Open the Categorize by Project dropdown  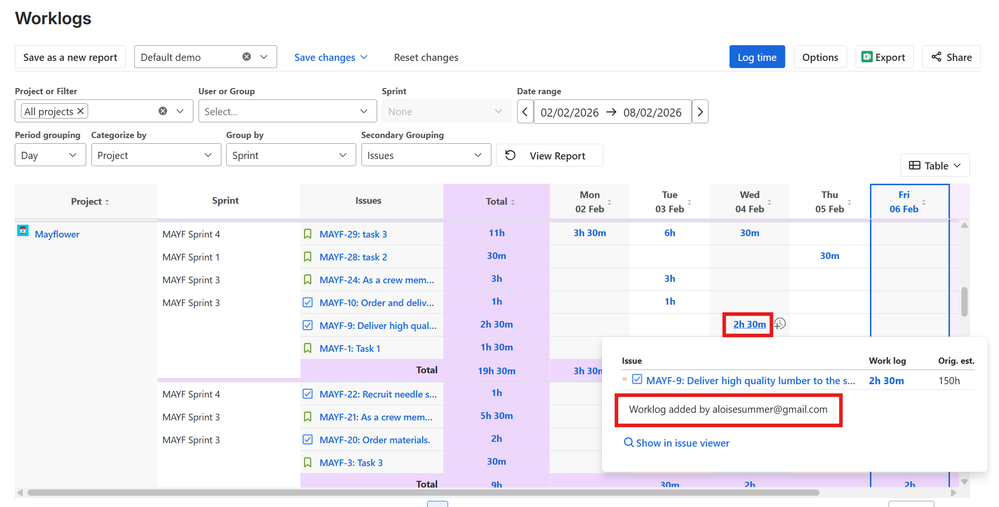[x=155, y=155]
